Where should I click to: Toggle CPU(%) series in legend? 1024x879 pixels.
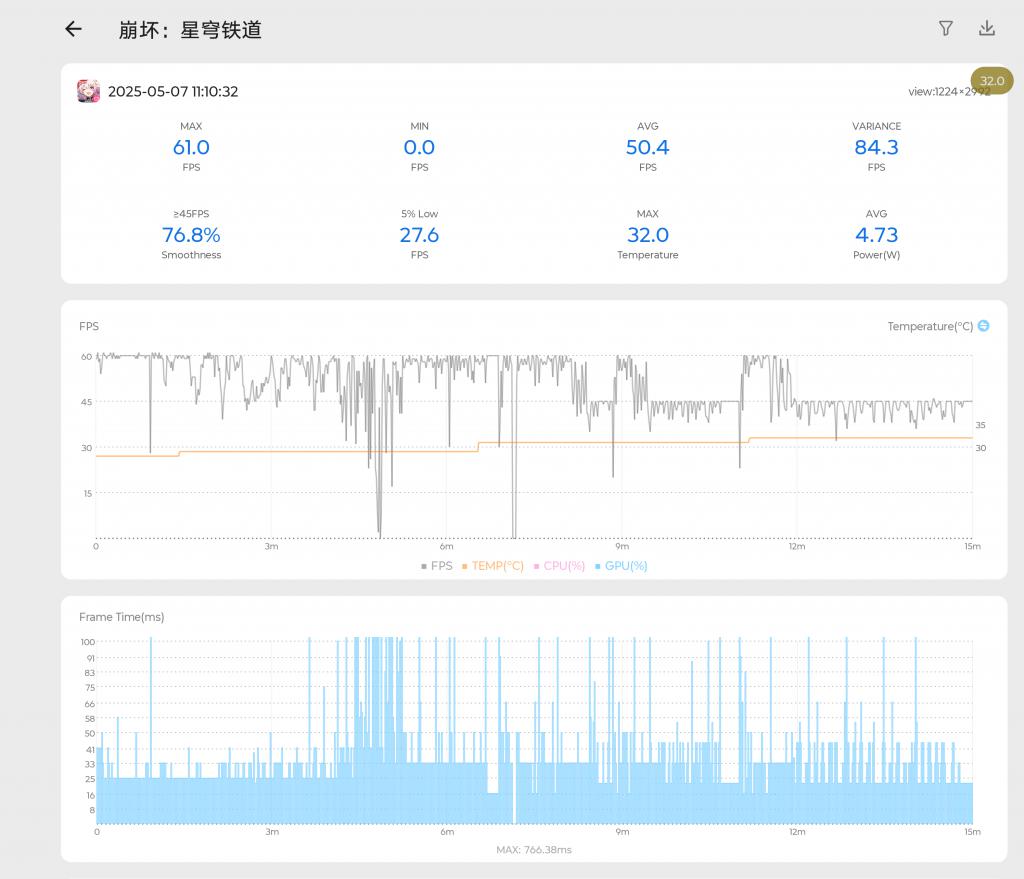click(559, 566)
